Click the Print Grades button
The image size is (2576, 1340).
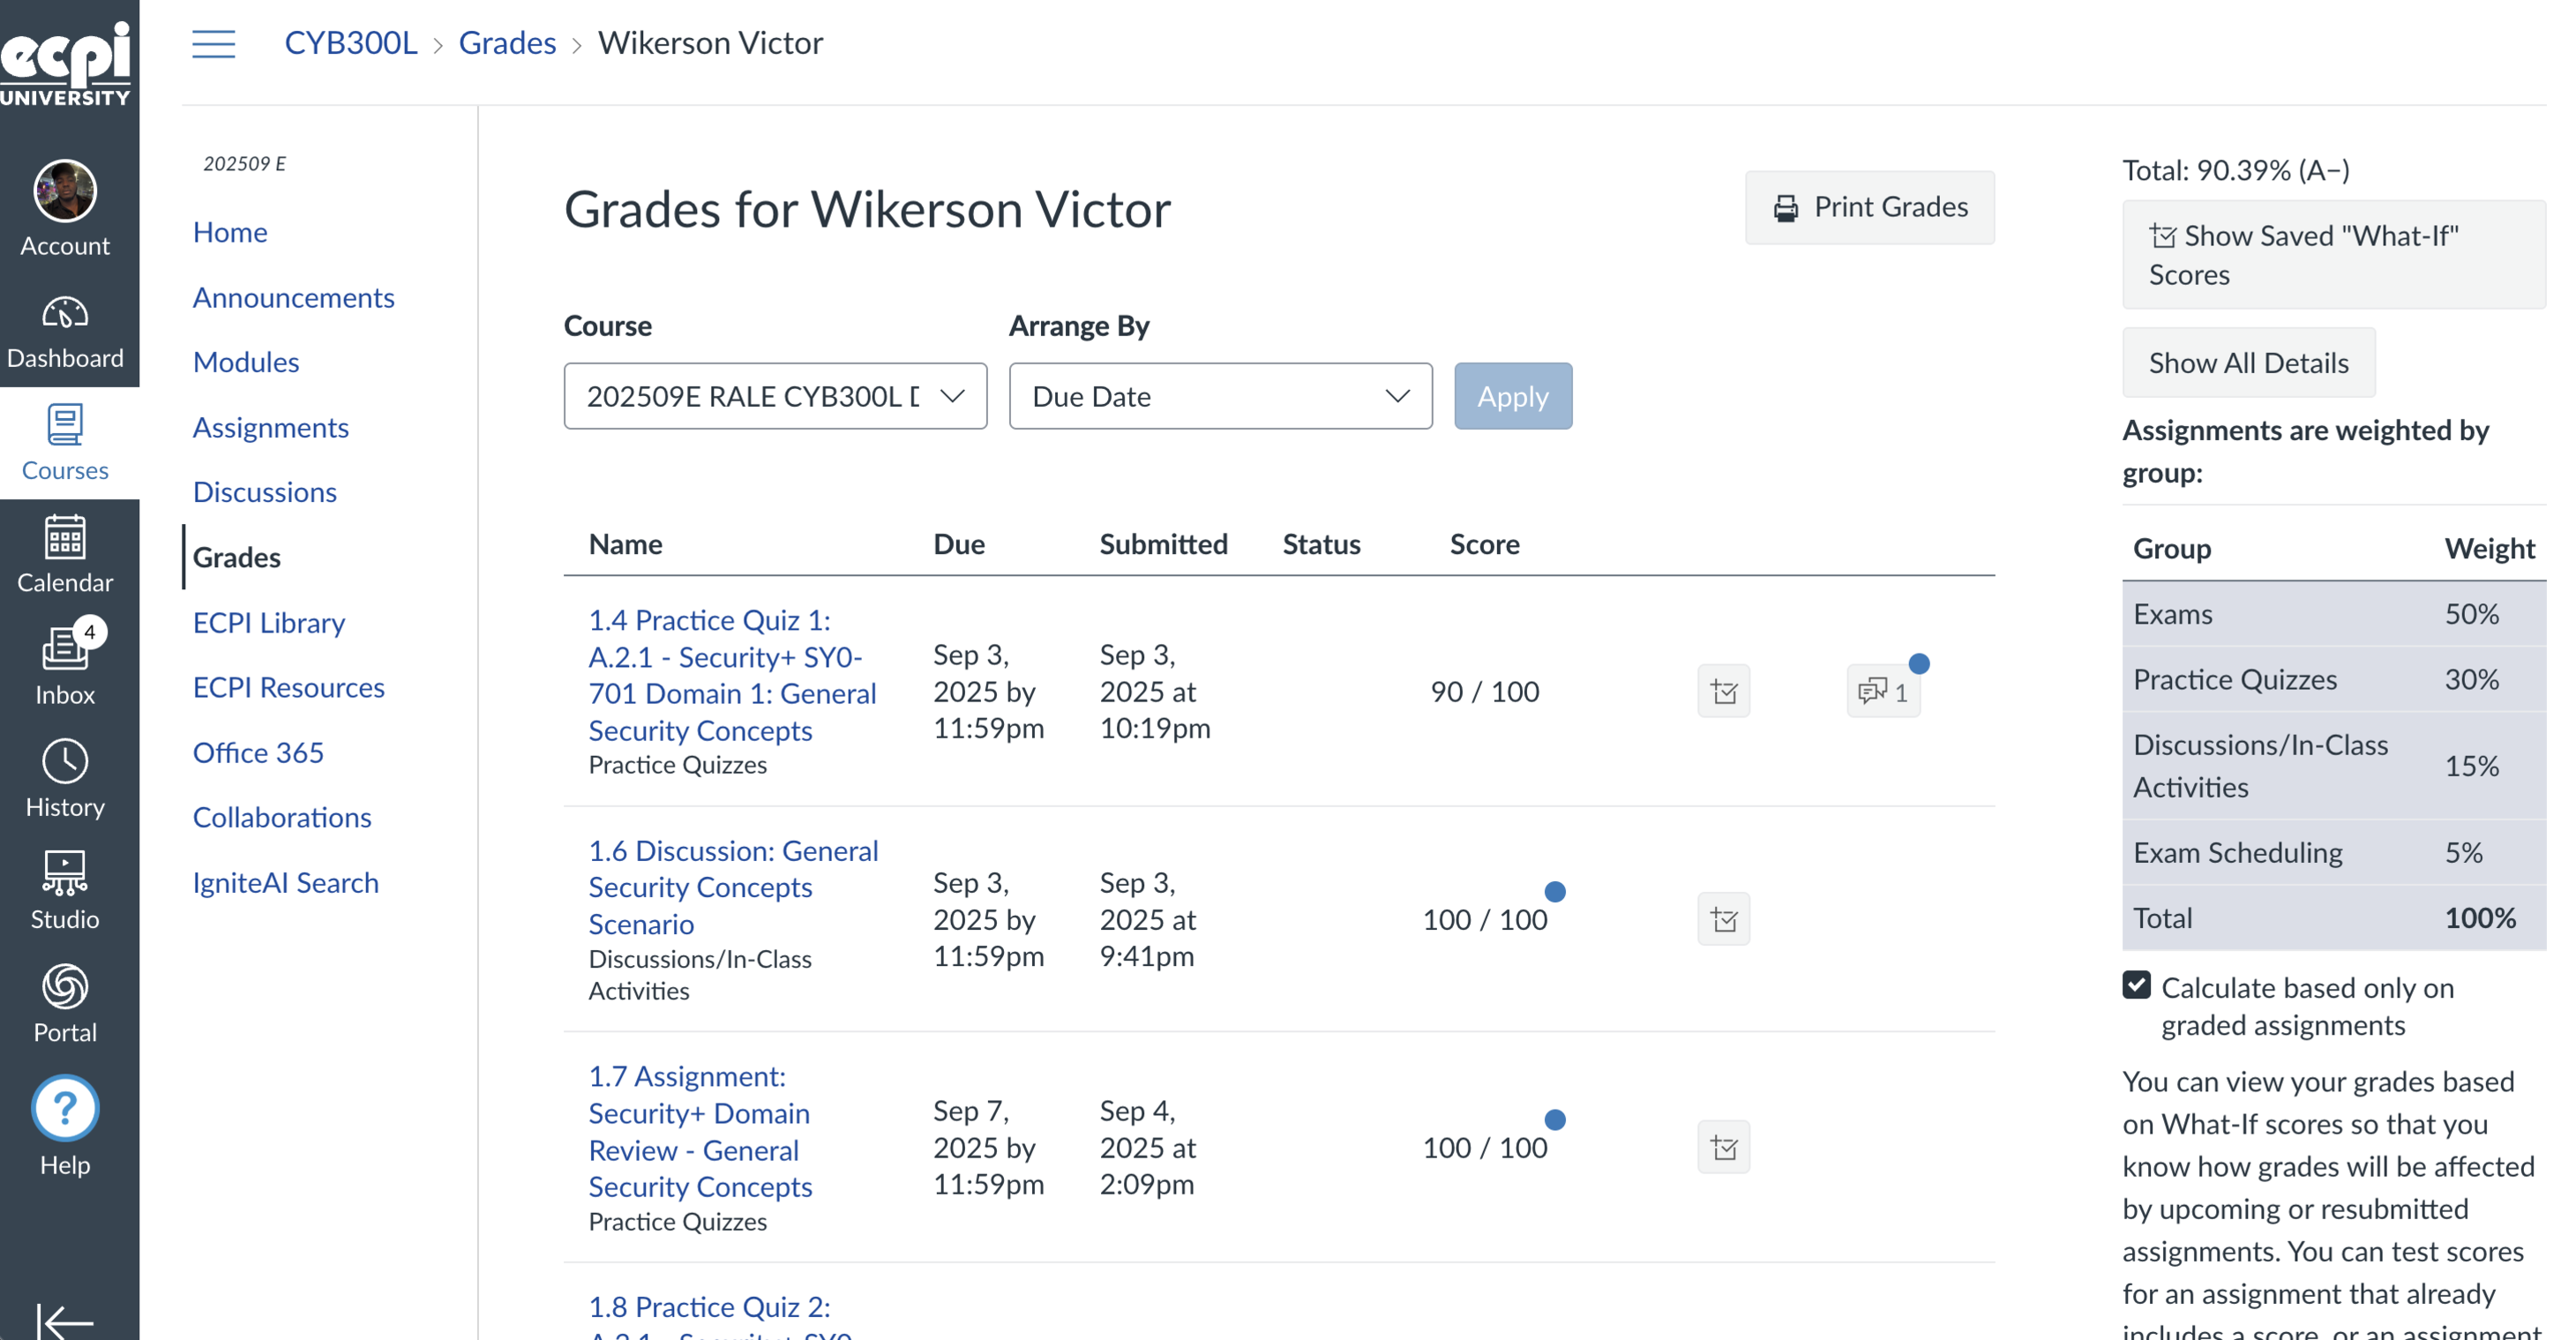click(x=1869, y=207)
